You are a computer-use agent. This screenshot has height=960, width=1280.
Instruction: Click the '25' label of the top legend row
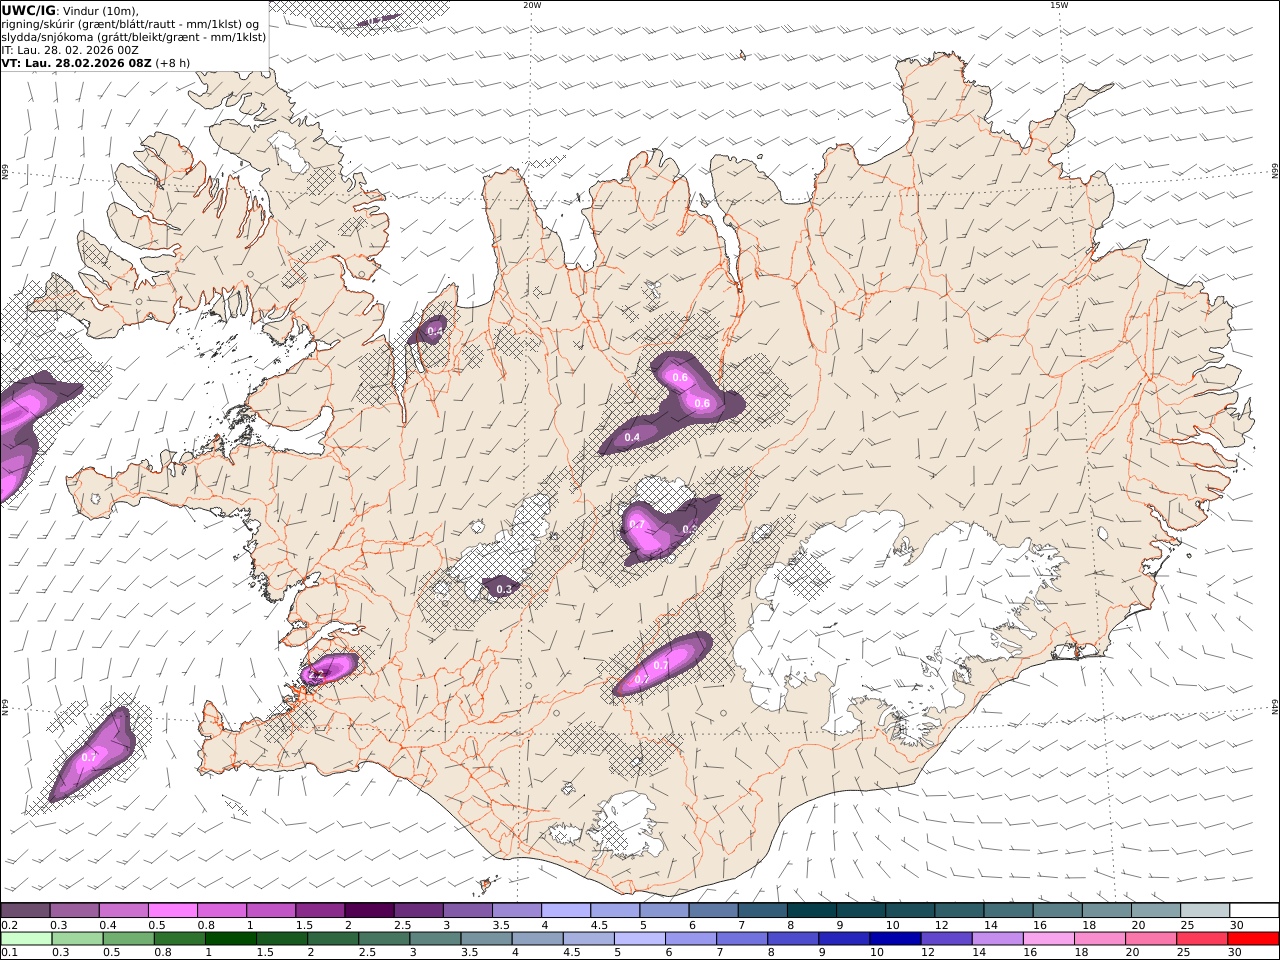point(1187,925)
